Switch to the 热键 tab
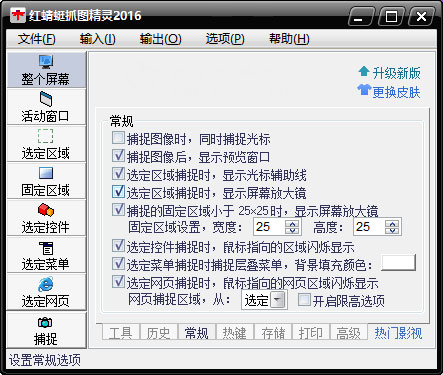443x375 pixels. [x=235, y=333]
